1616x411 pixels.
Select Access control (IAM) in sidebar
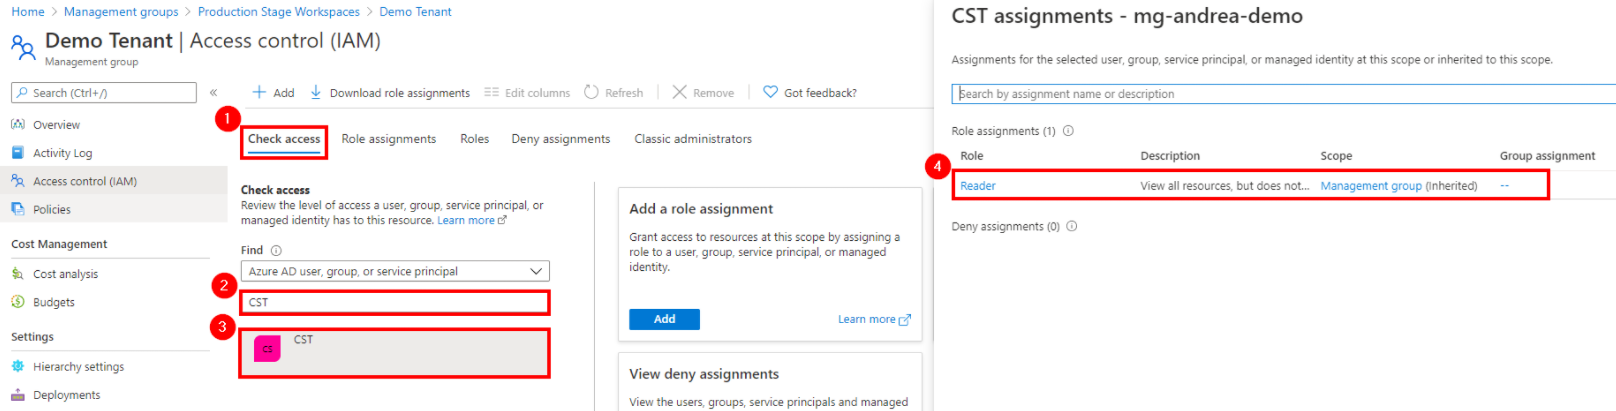[85, 181]
